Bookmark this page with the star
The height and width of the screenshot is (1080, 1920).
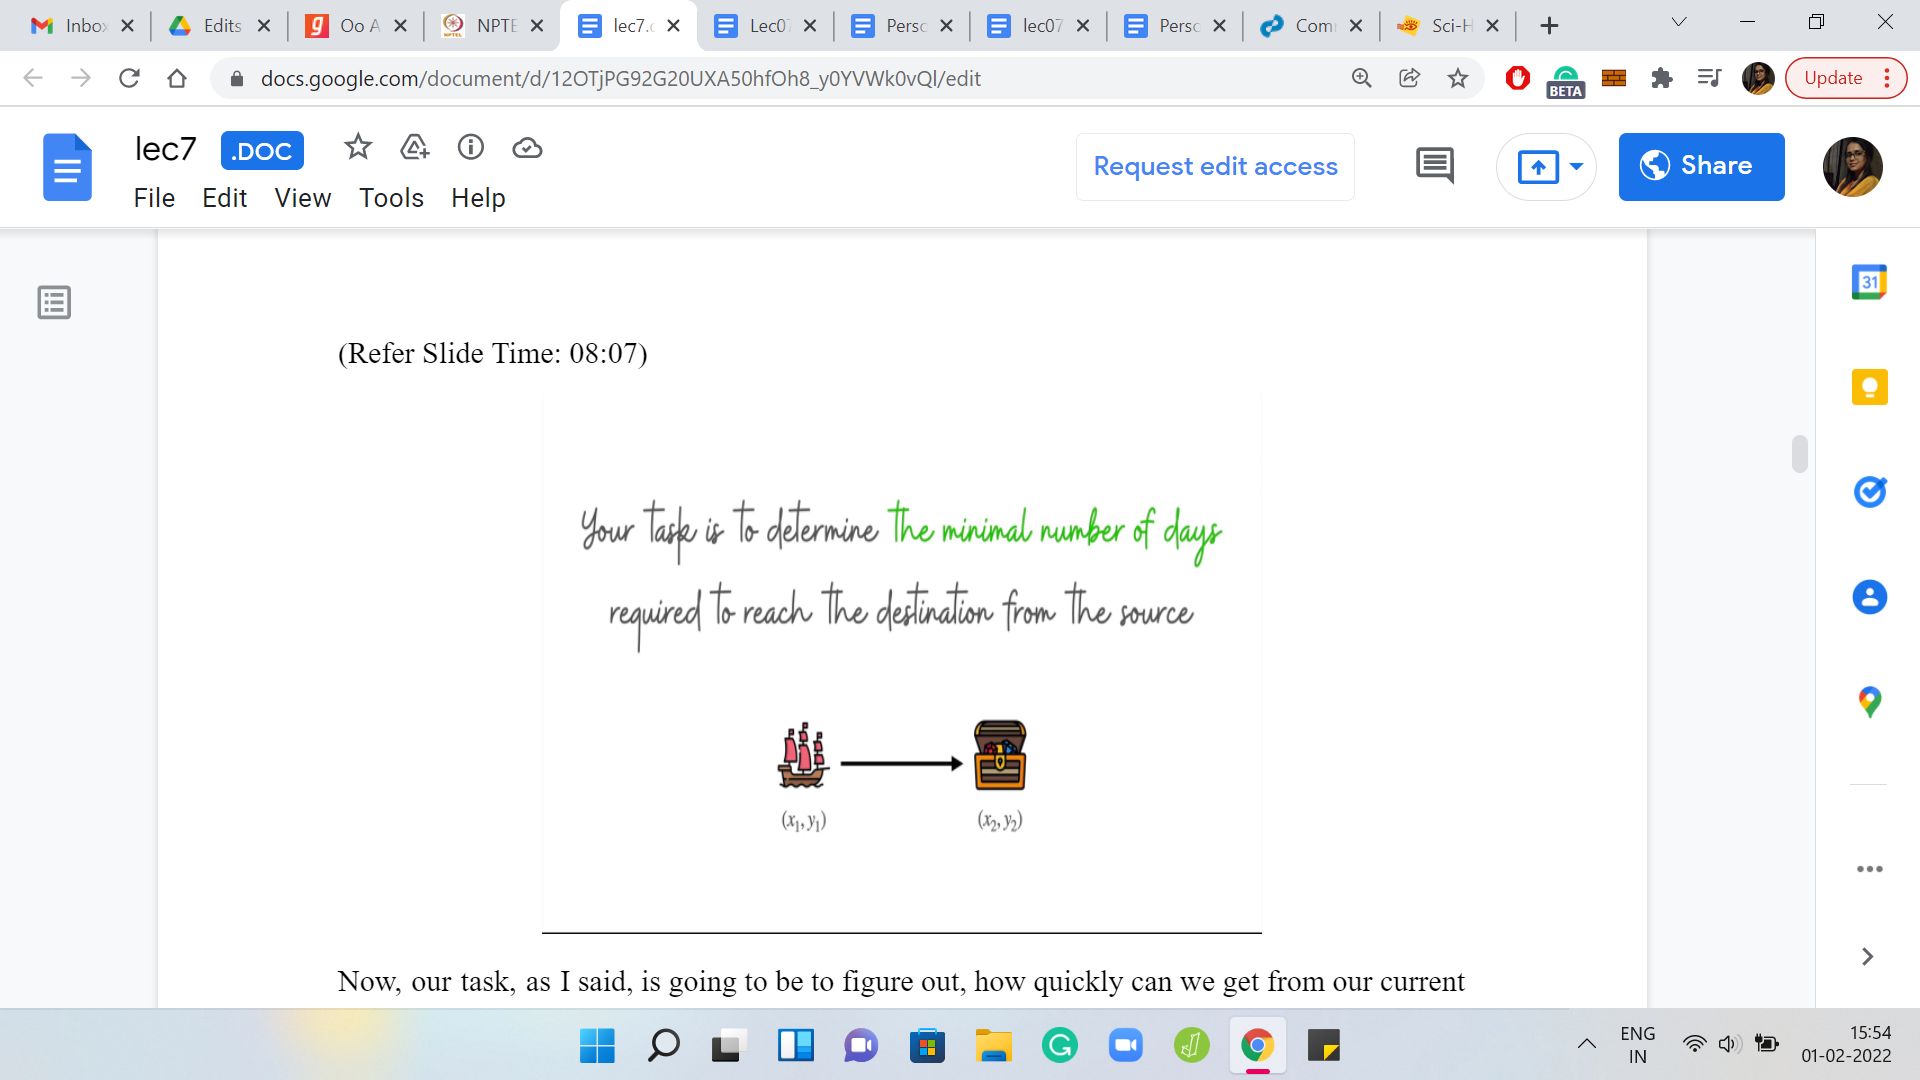[x=1458, y=78]
